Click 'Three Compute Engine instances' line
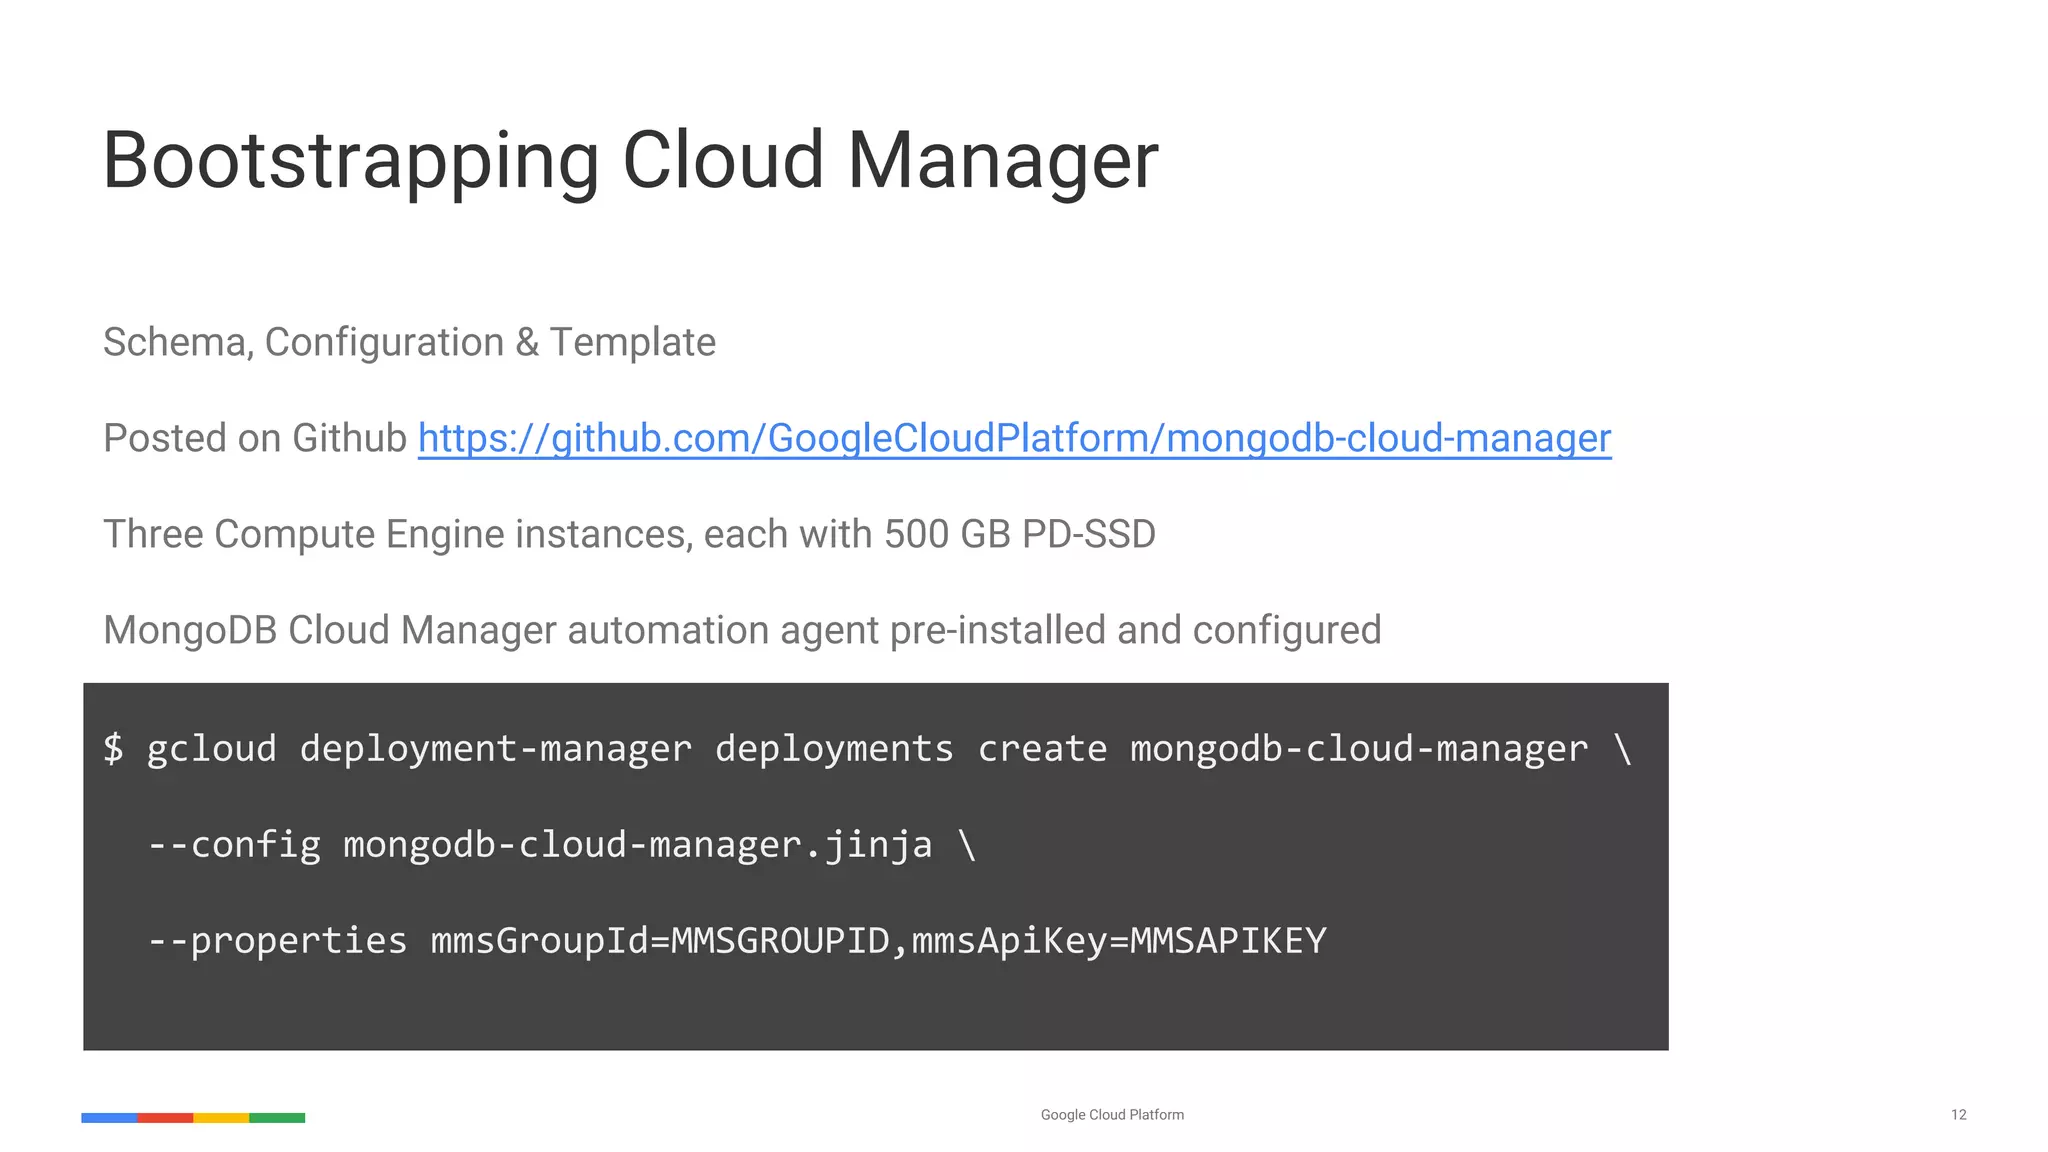 pyautogui.click(x=630, y=535)
